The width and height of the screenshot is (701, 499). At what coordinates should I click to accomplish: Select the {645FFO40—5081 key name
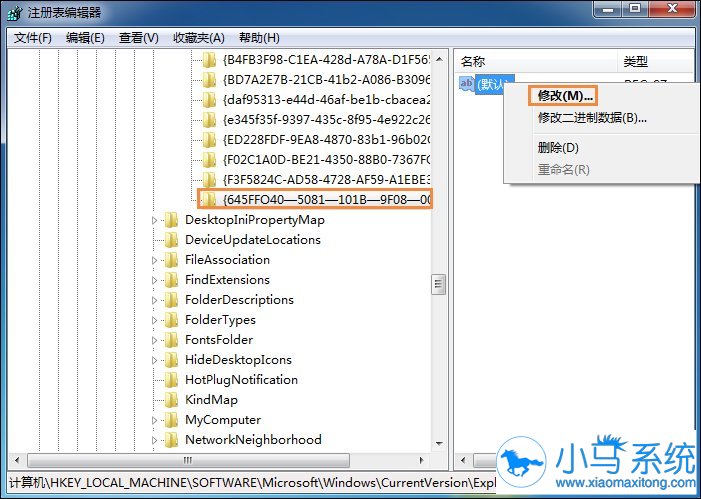pyautogui.click(x=326, y=199)
